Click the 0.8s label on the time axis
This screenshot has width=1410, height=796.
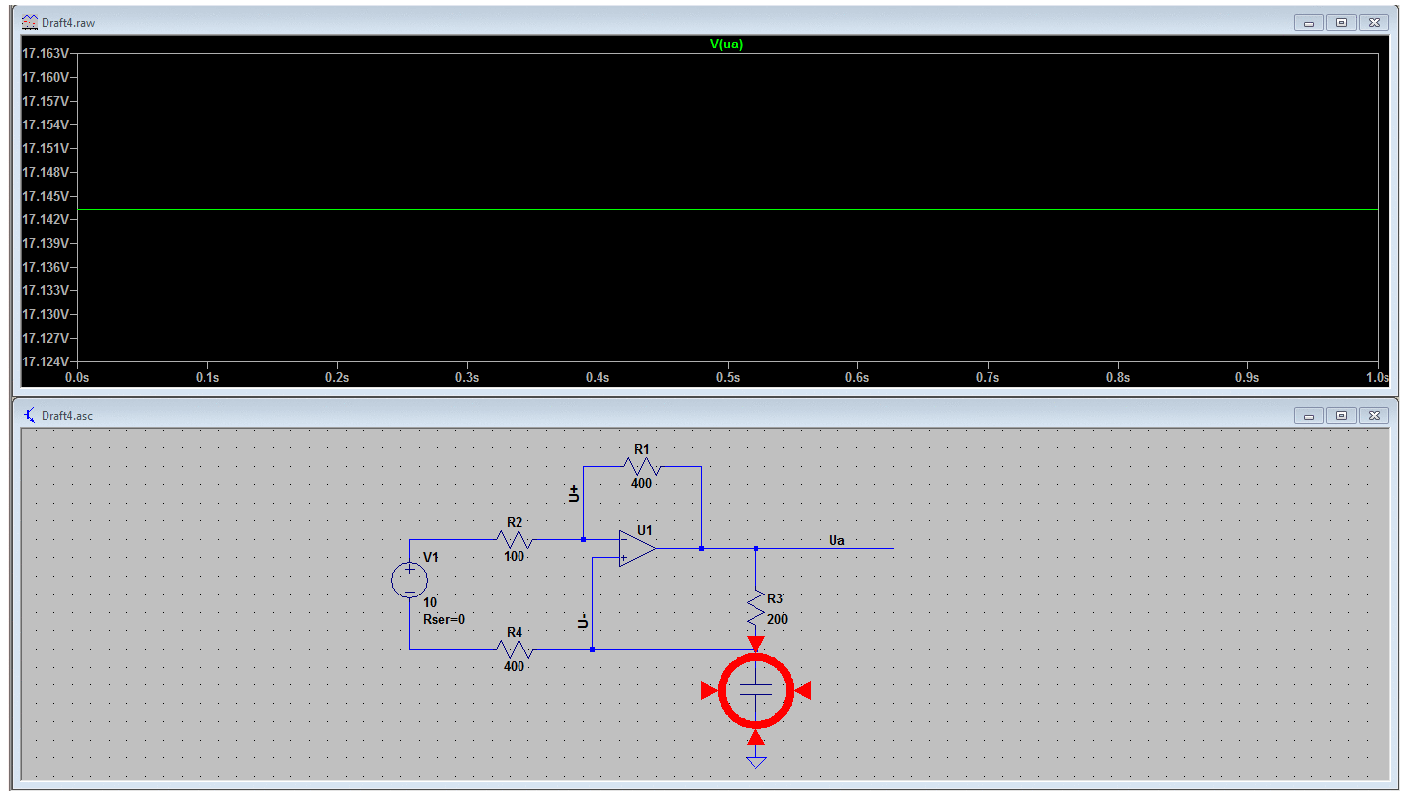point(1117,378)
